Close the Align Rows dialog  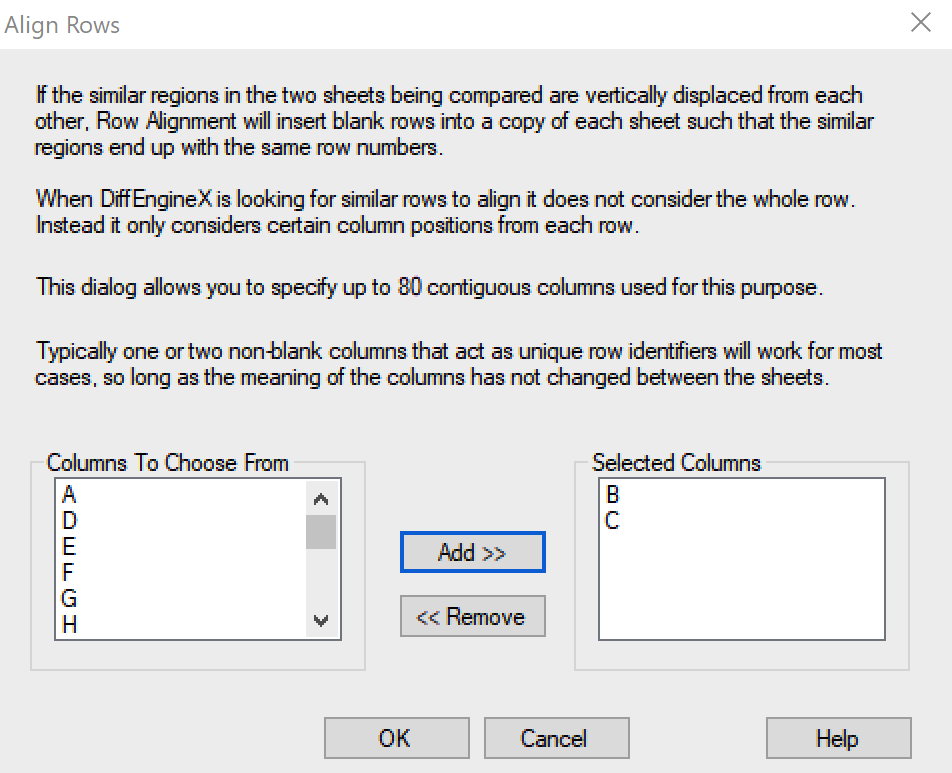point(920,24)
